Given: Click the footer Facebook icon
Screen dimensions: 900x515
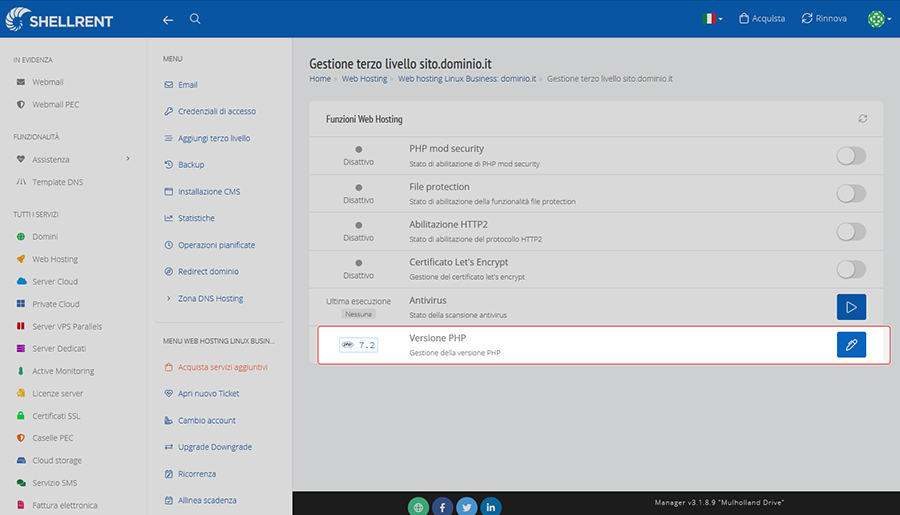Looking at the screenshot, I should (x=443, y=507).
